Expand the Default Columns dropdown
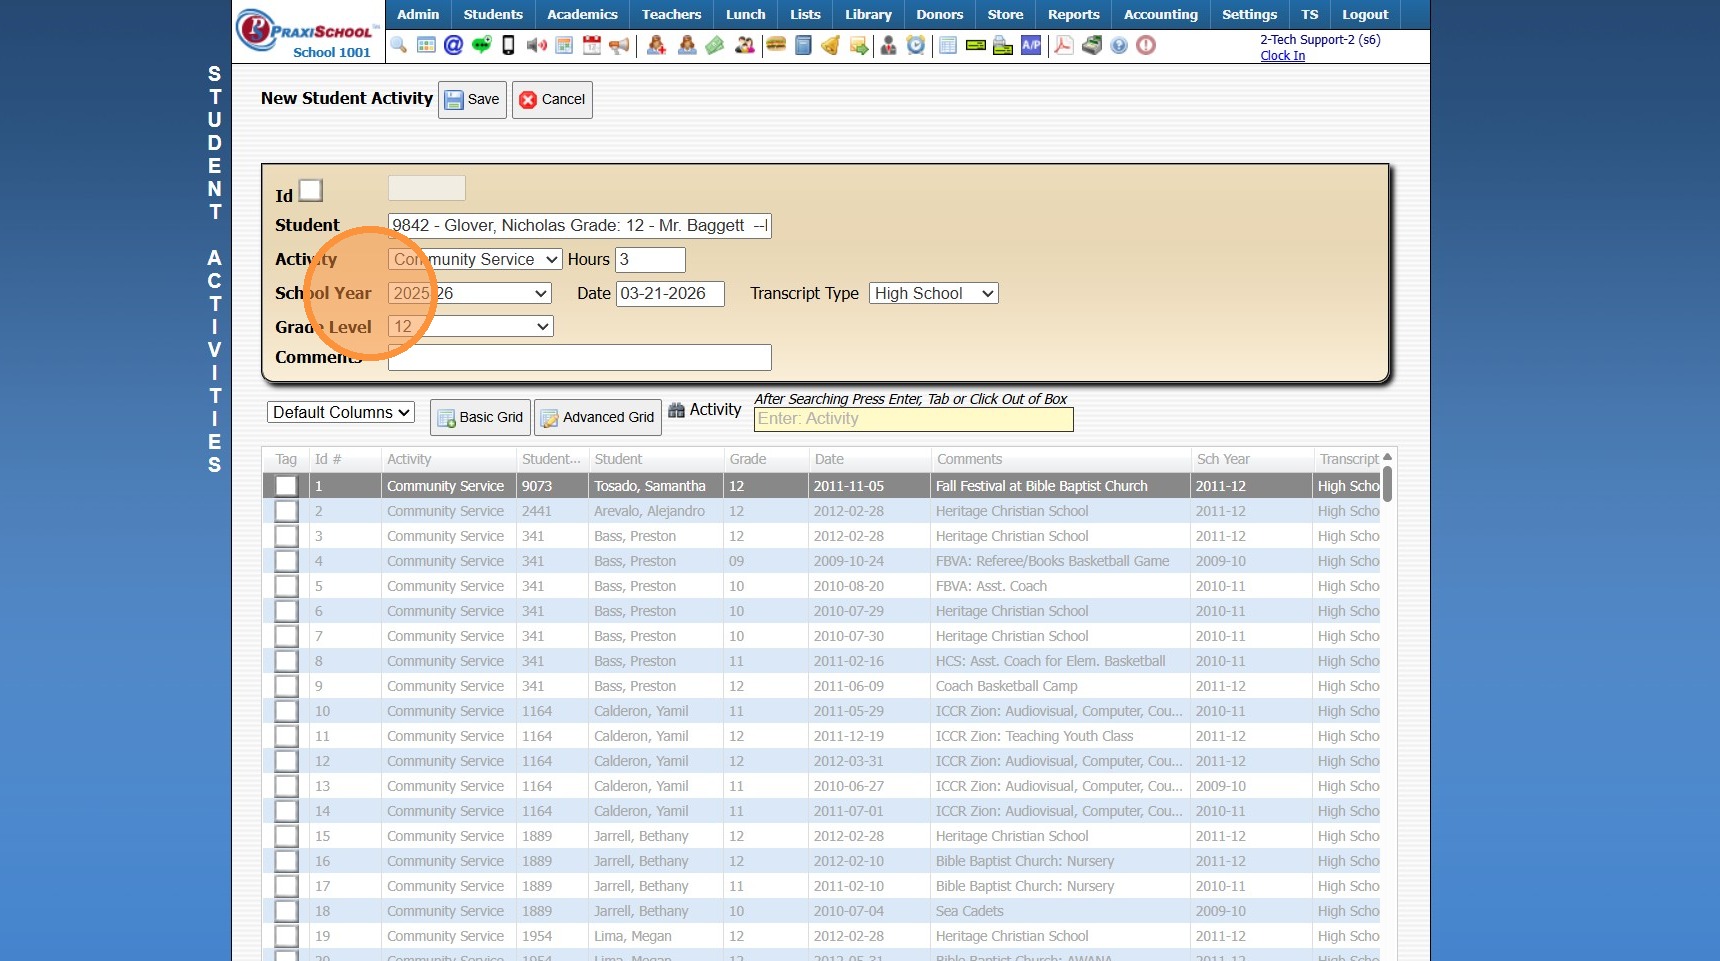 click(340, 412)
